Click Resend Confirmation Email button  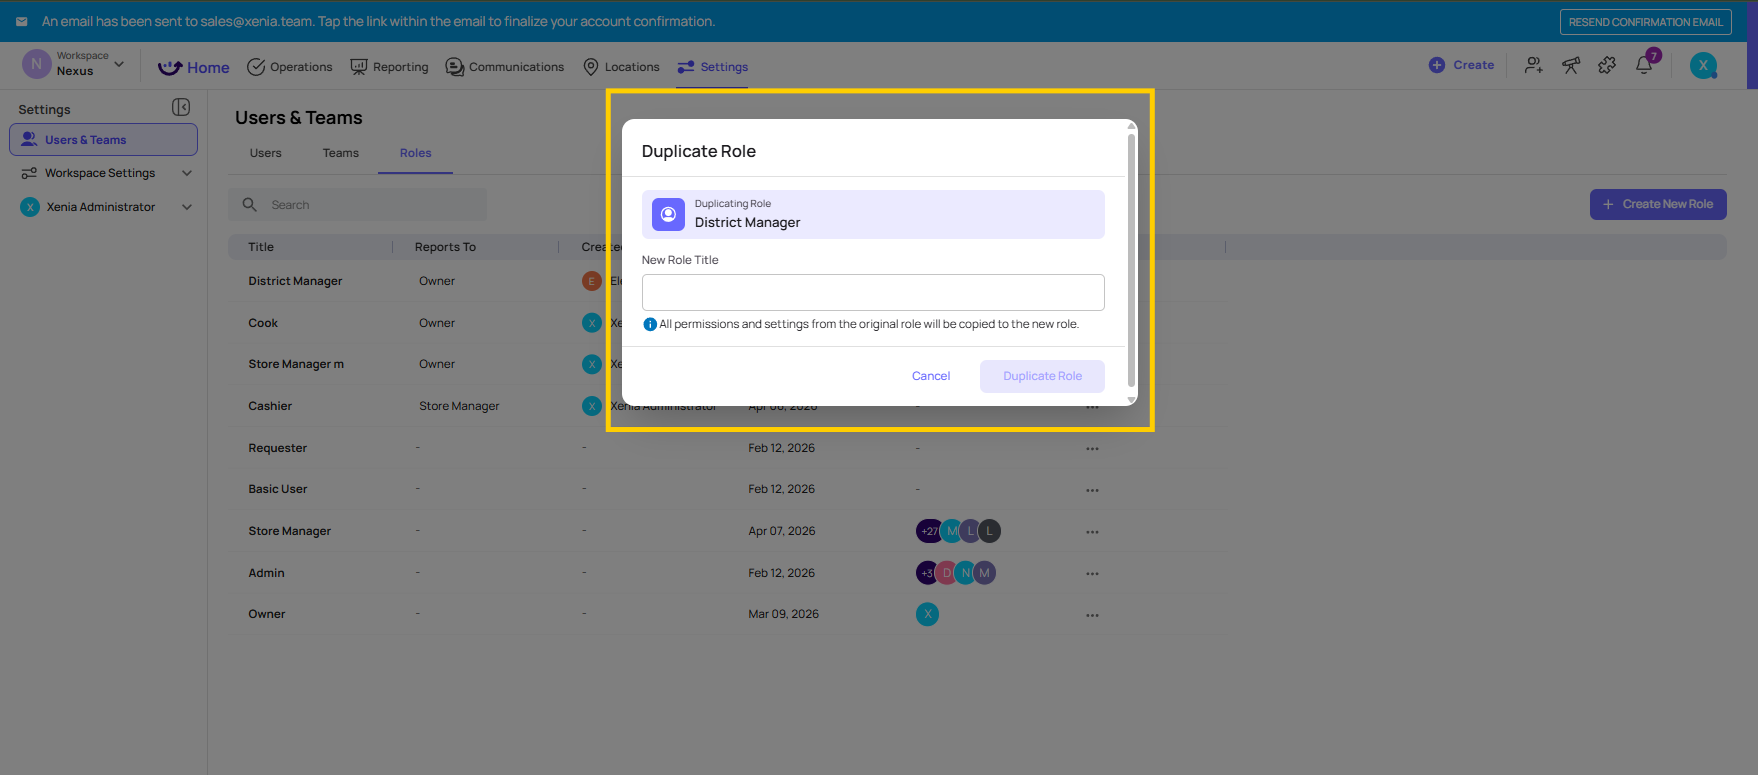pos(1645,22)
